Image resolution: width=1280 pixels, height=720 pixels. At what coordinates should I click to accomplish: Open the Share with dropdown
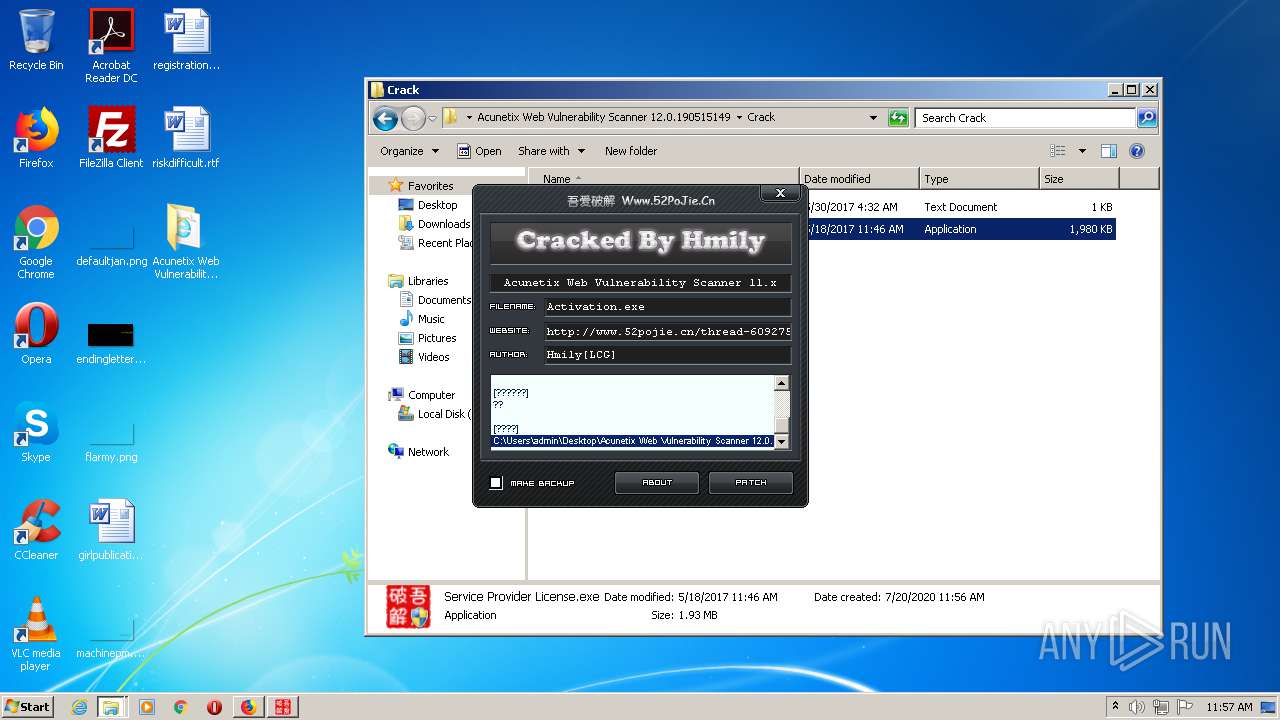550,151
